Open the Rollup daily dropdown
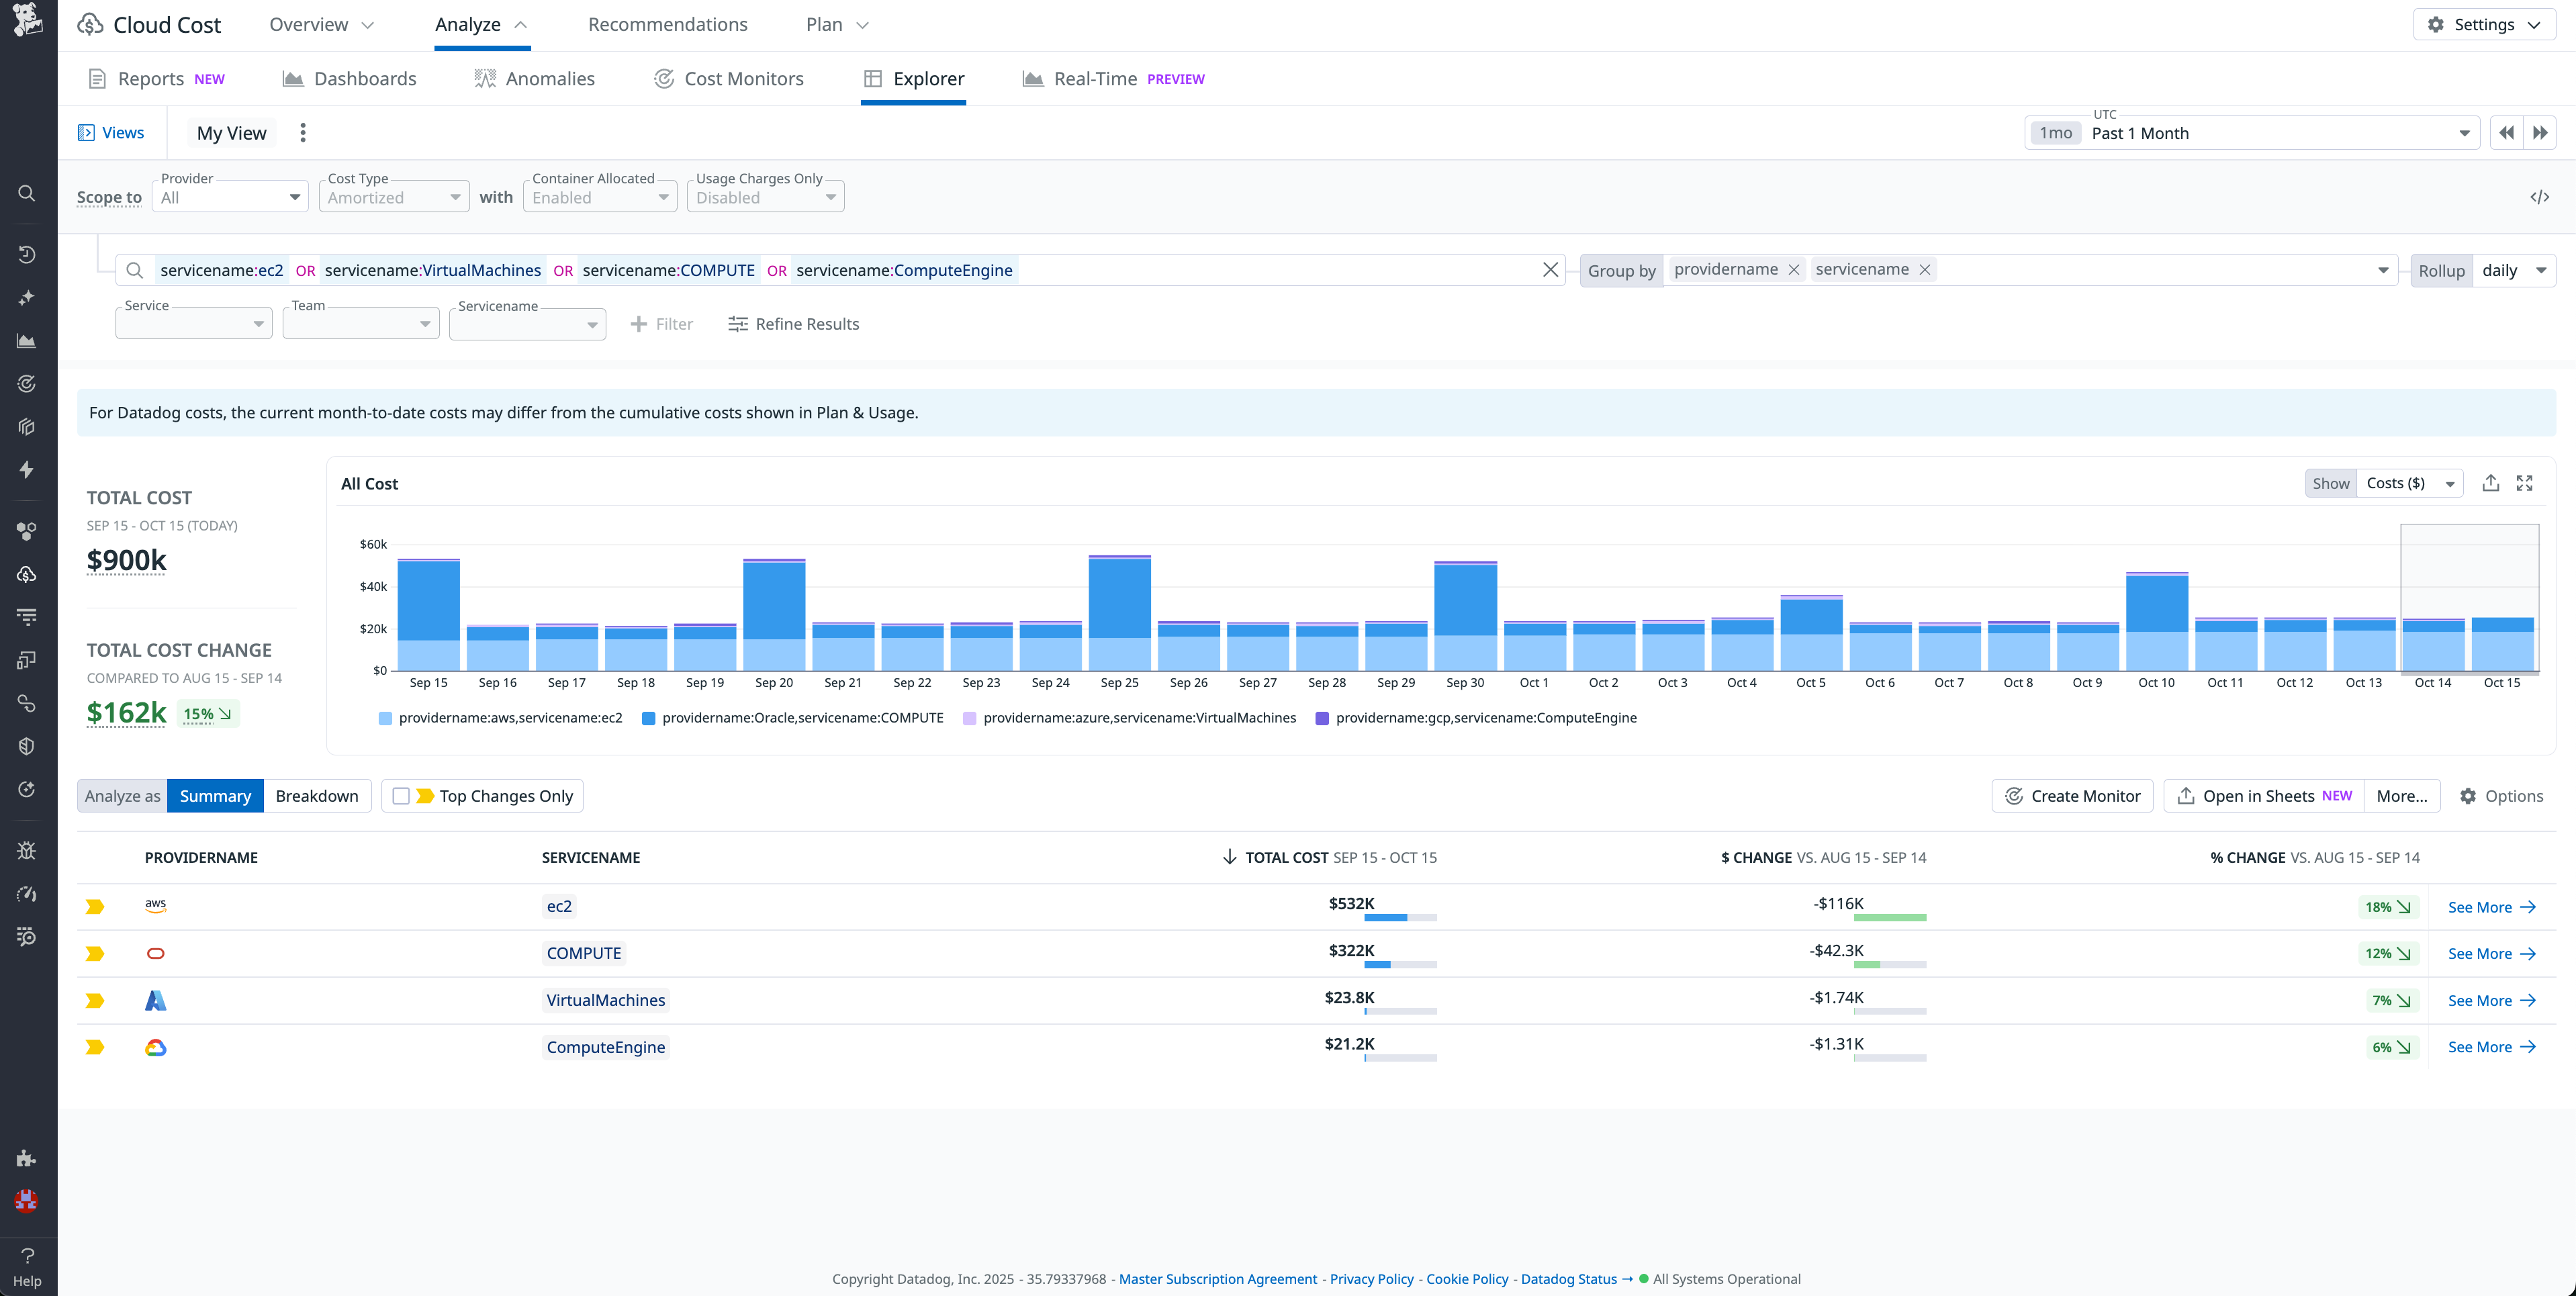 coord(2513,269)
